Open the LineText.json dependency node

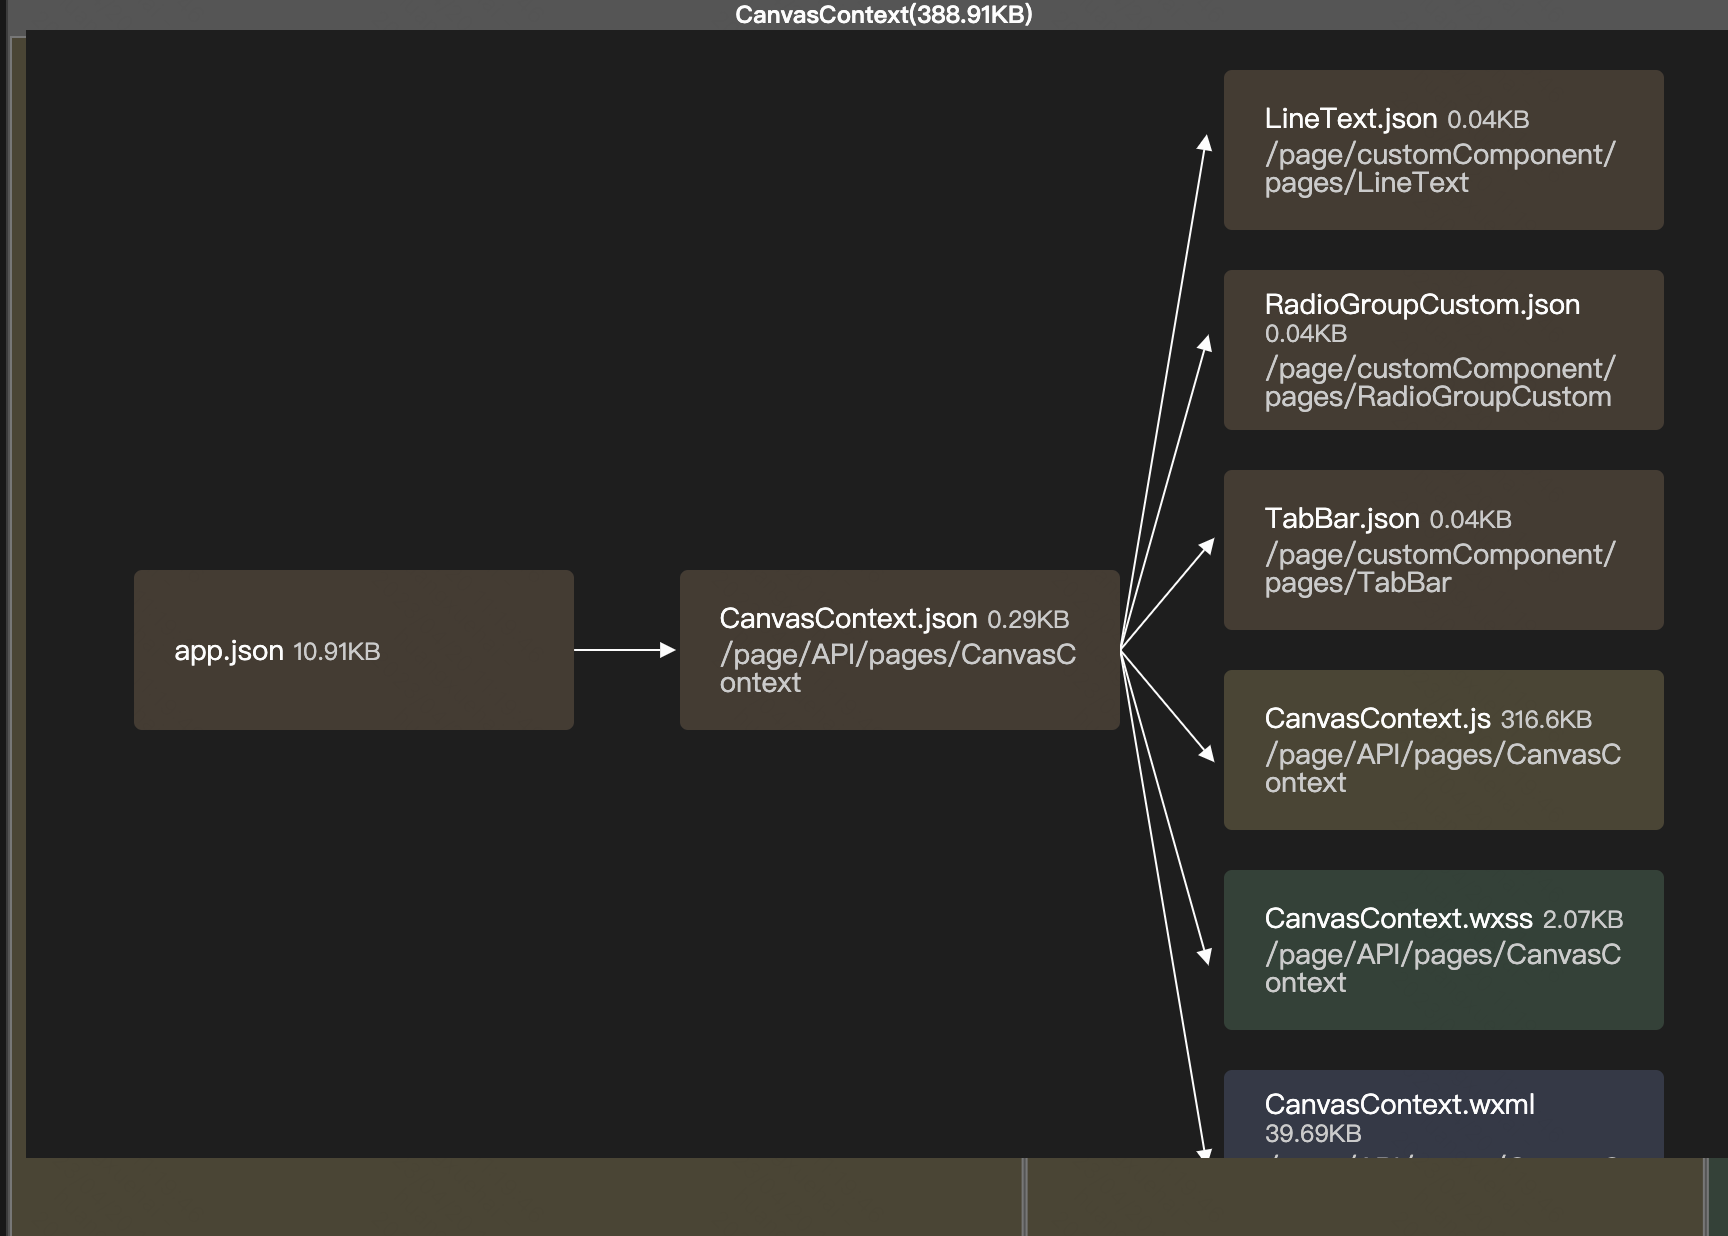coord(1444,150)
